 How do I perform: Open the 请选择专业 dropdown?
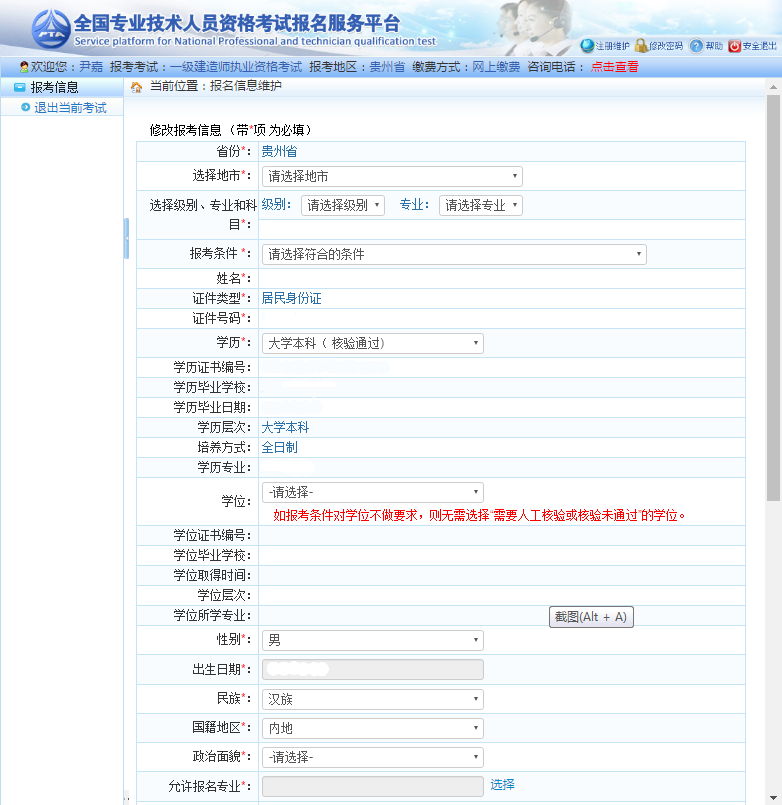coord(480,205)
